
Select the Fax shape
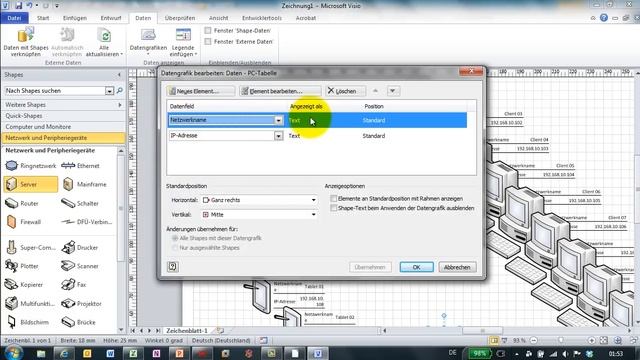(x=74, y=284)
